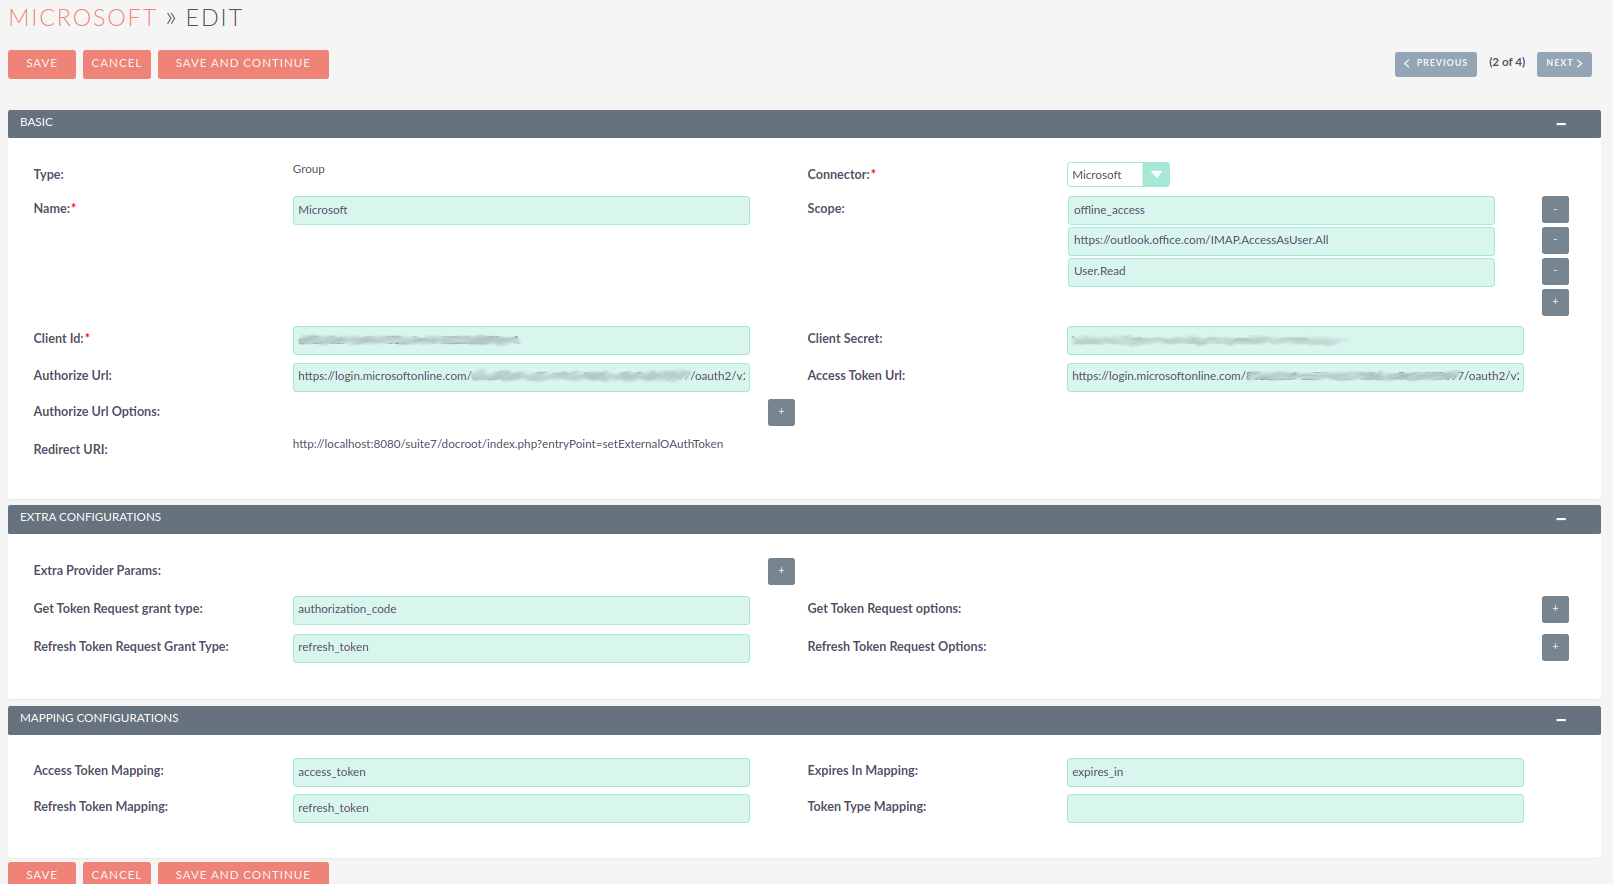Edit the Expires In Mapping field
The height and width of the screenshot is (884, 1613).
[1295, 772]
